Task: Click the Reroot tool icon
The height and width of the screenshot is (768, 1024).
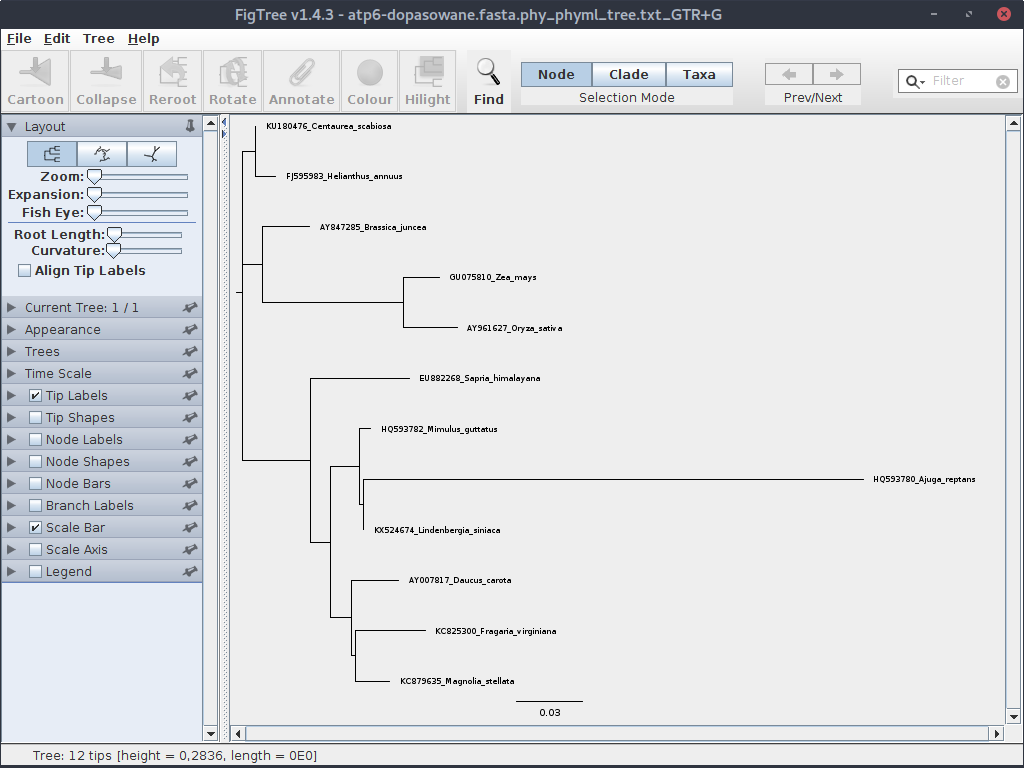Action: (173, 80)
